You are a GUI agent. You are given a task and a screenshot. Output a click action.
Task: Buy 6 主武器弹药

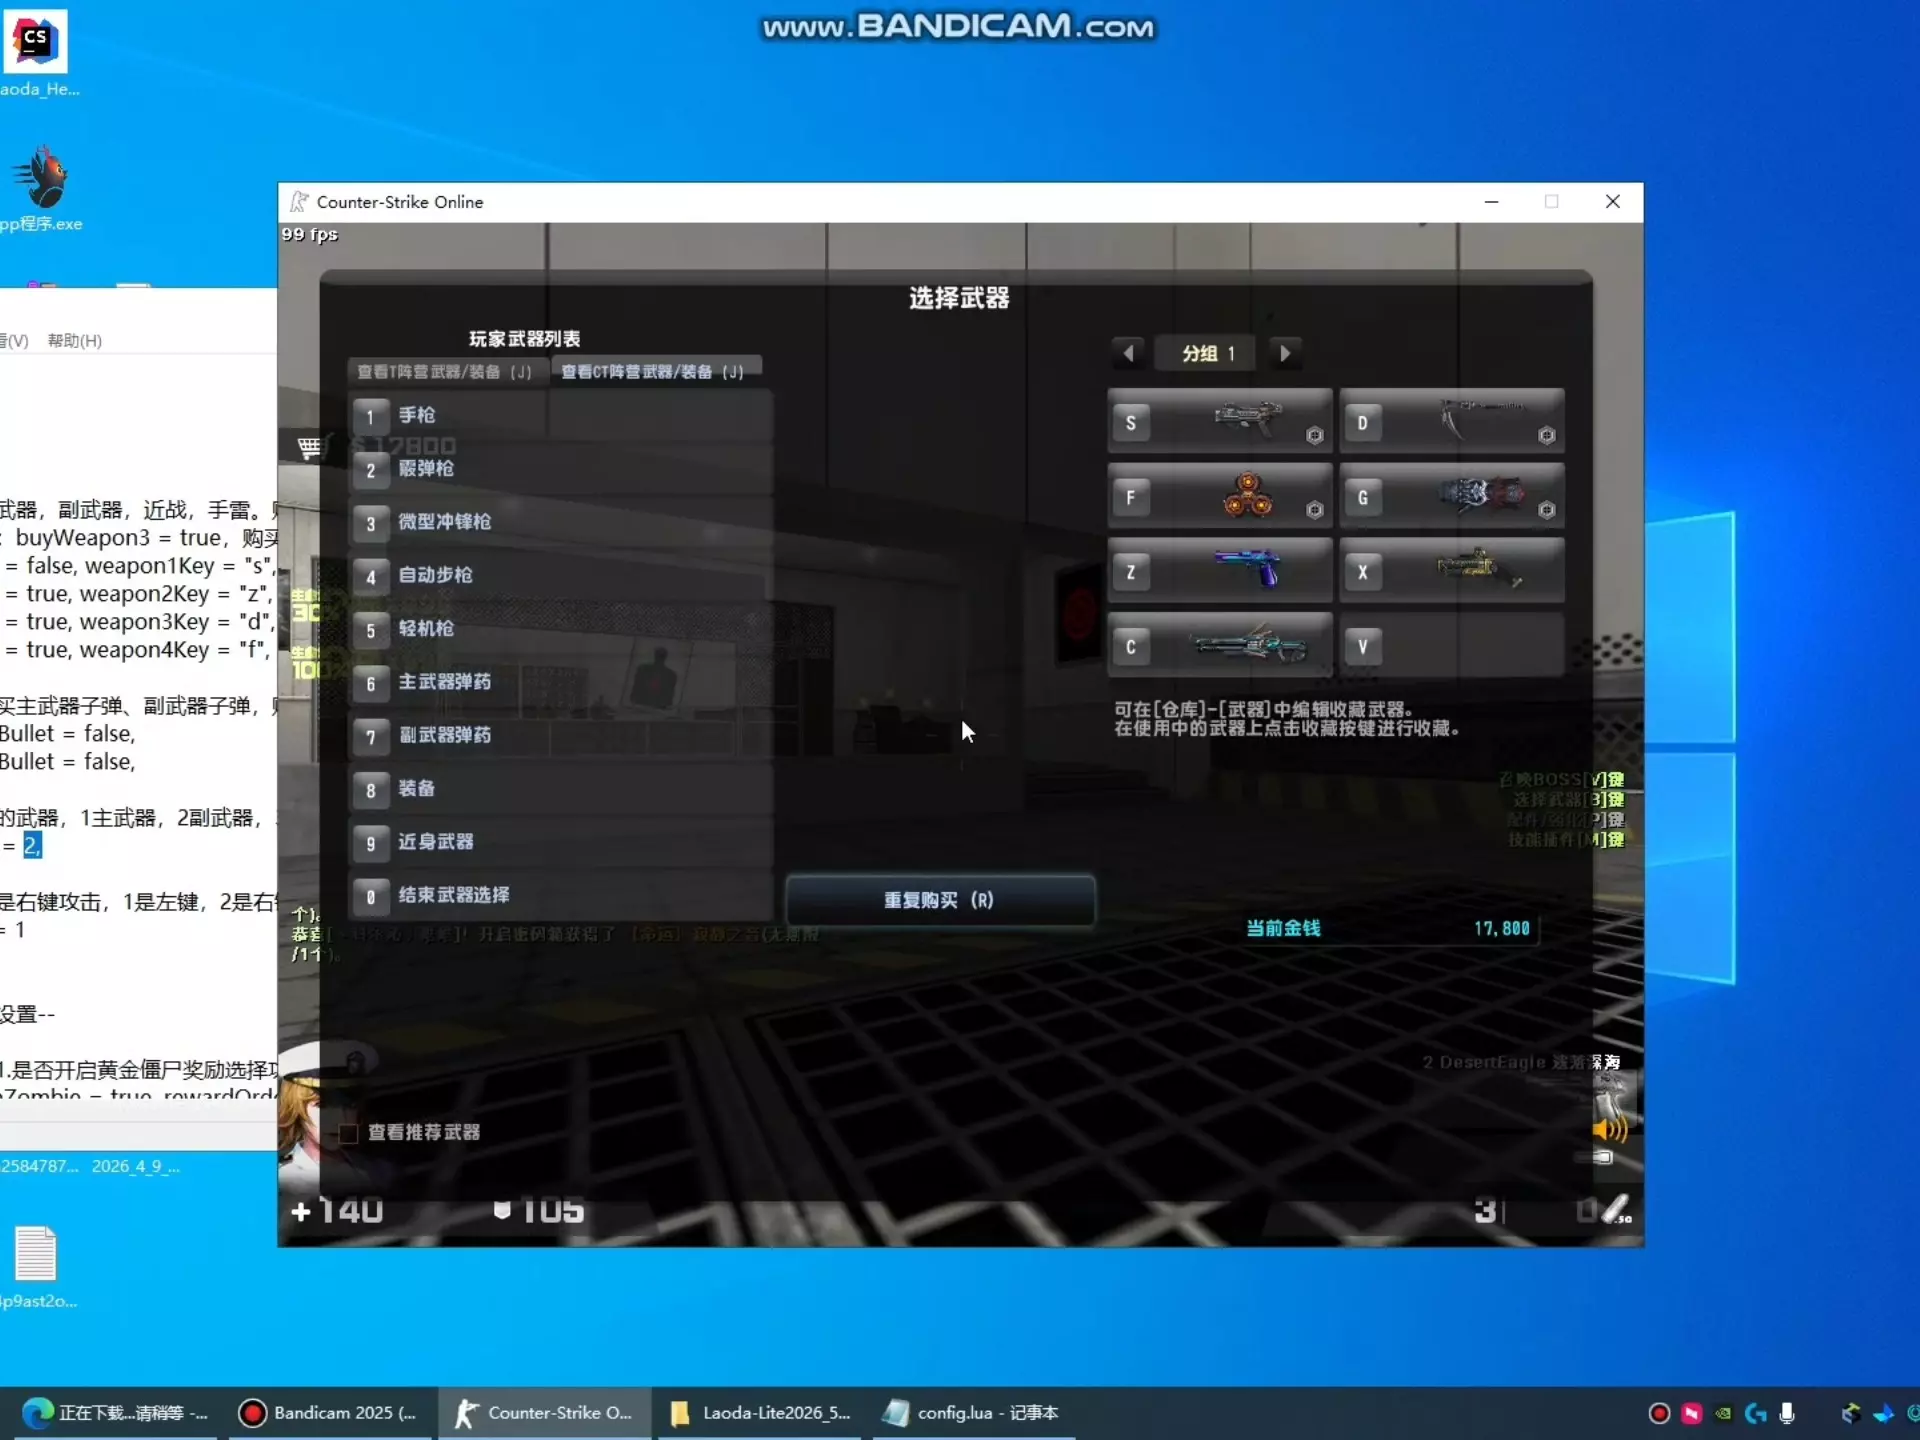coord(562,682)
